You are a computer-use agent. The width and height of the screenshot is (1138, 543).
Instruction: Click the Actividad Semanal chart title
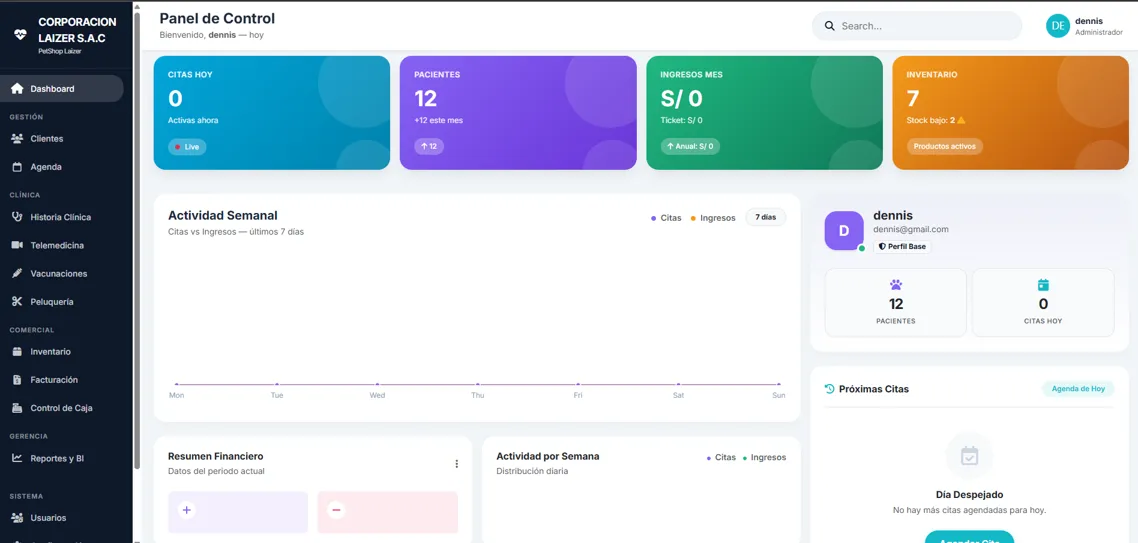point(223,215)
